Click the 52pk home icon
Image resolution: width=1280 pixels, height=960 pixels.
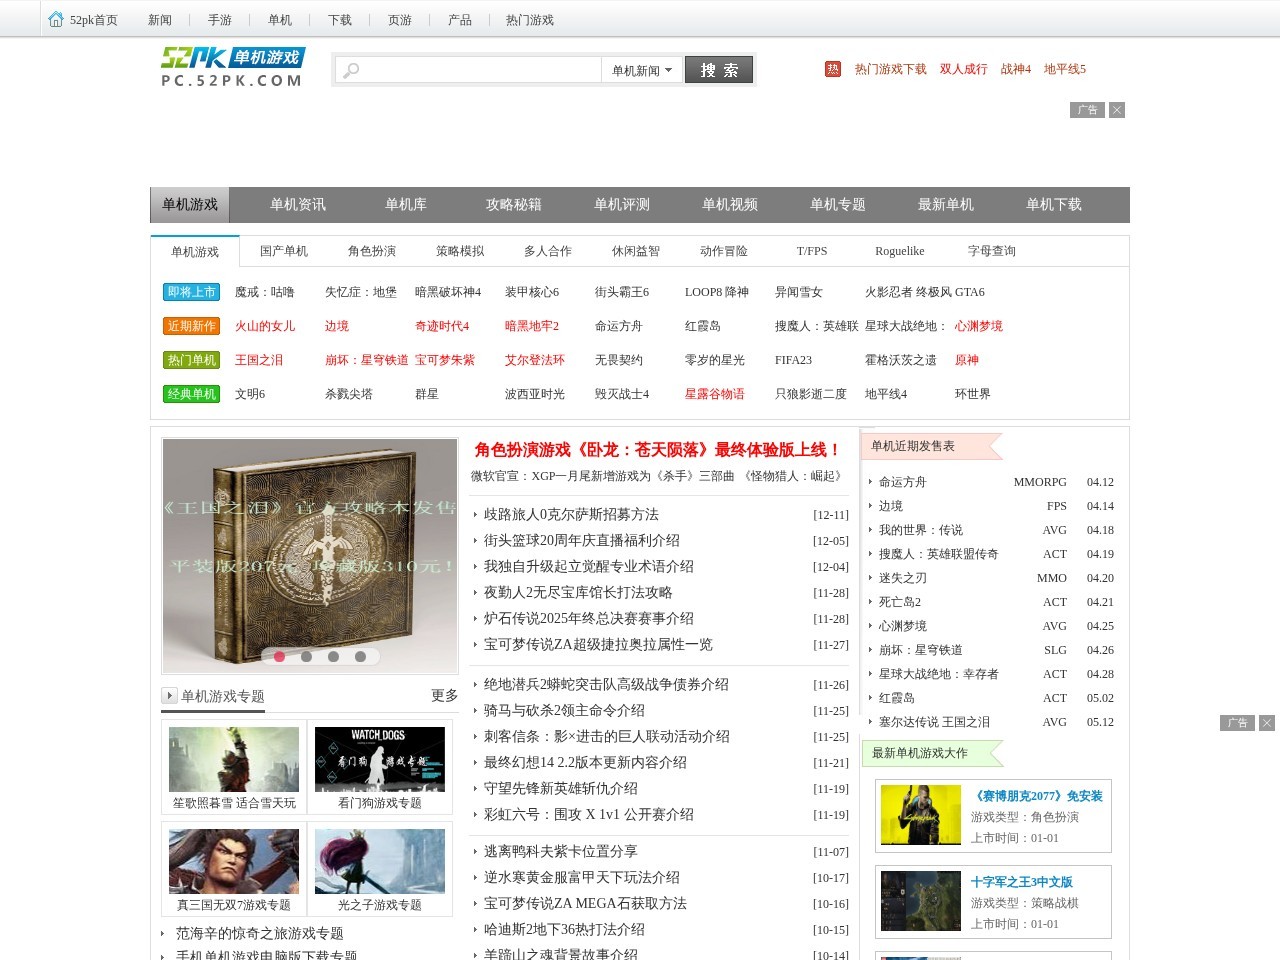[56, 19]
